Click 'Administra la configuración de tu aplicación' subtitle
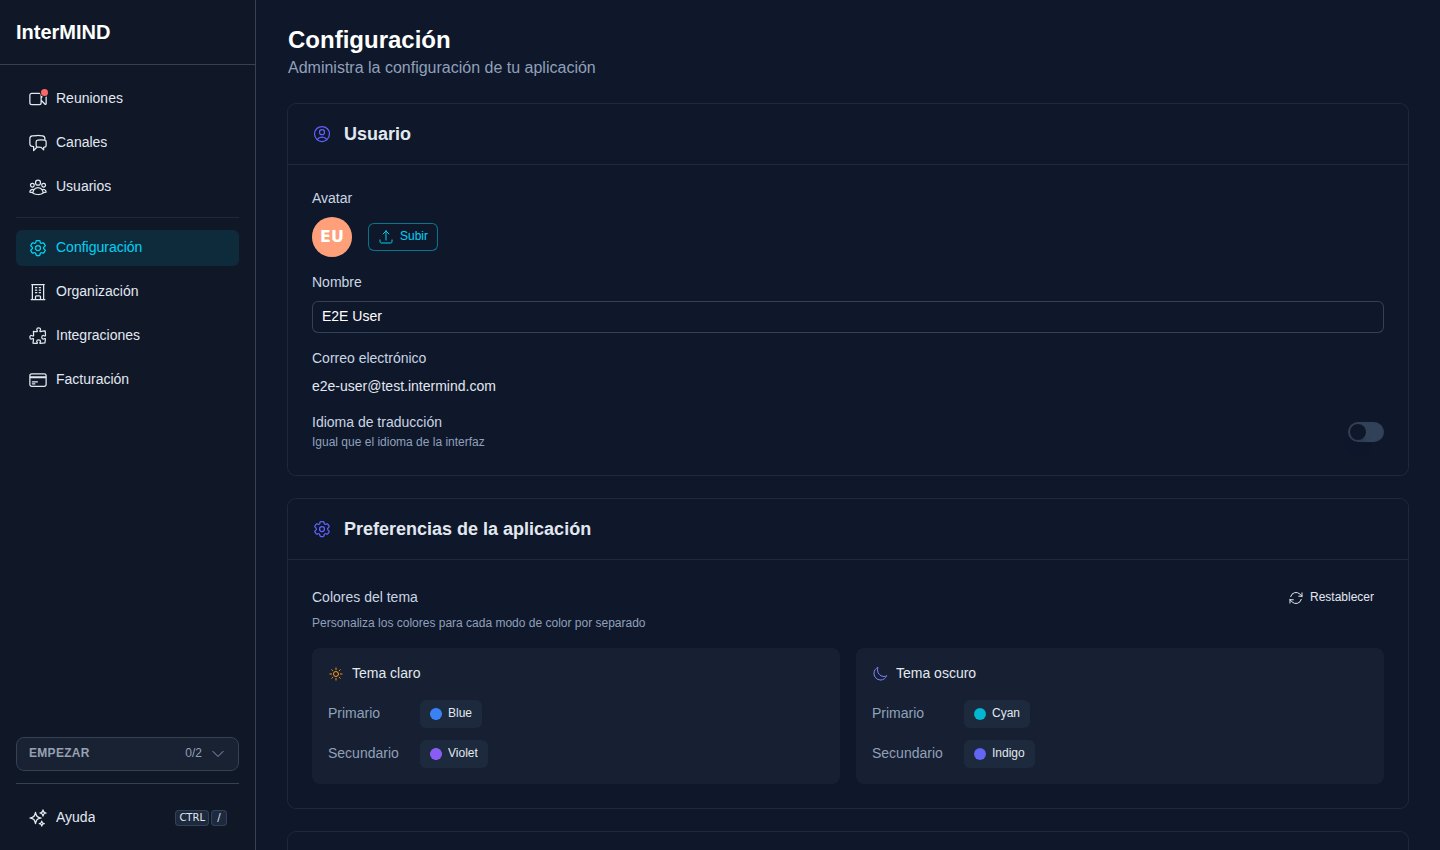Viewport: 1440px width, 850px height. pos(442,67)
